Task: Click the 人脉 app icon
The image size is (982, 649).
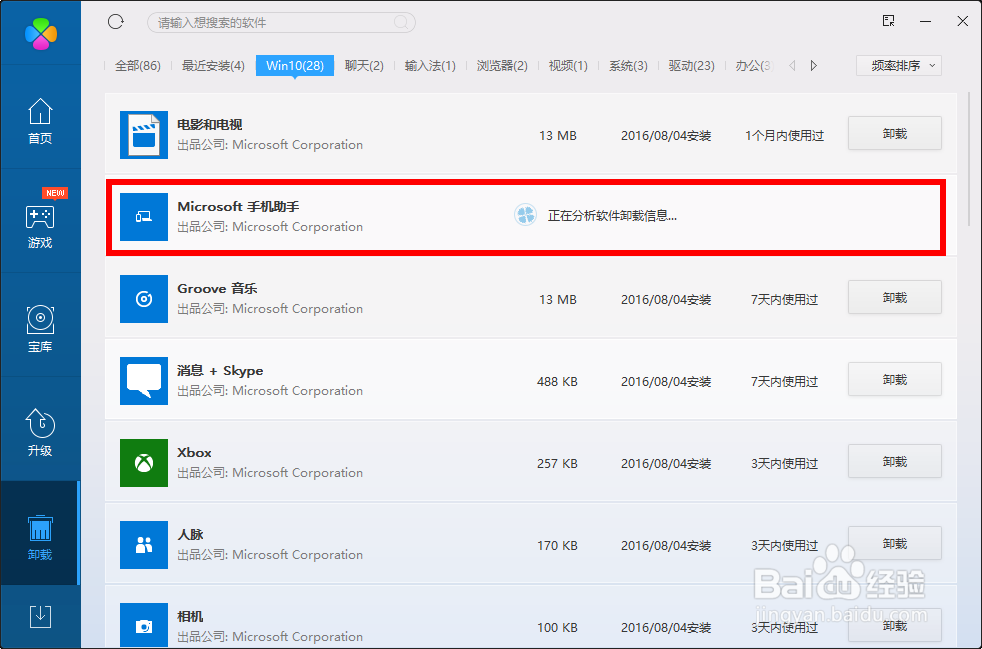Action: pyautogui.click(x=144, y=545)
